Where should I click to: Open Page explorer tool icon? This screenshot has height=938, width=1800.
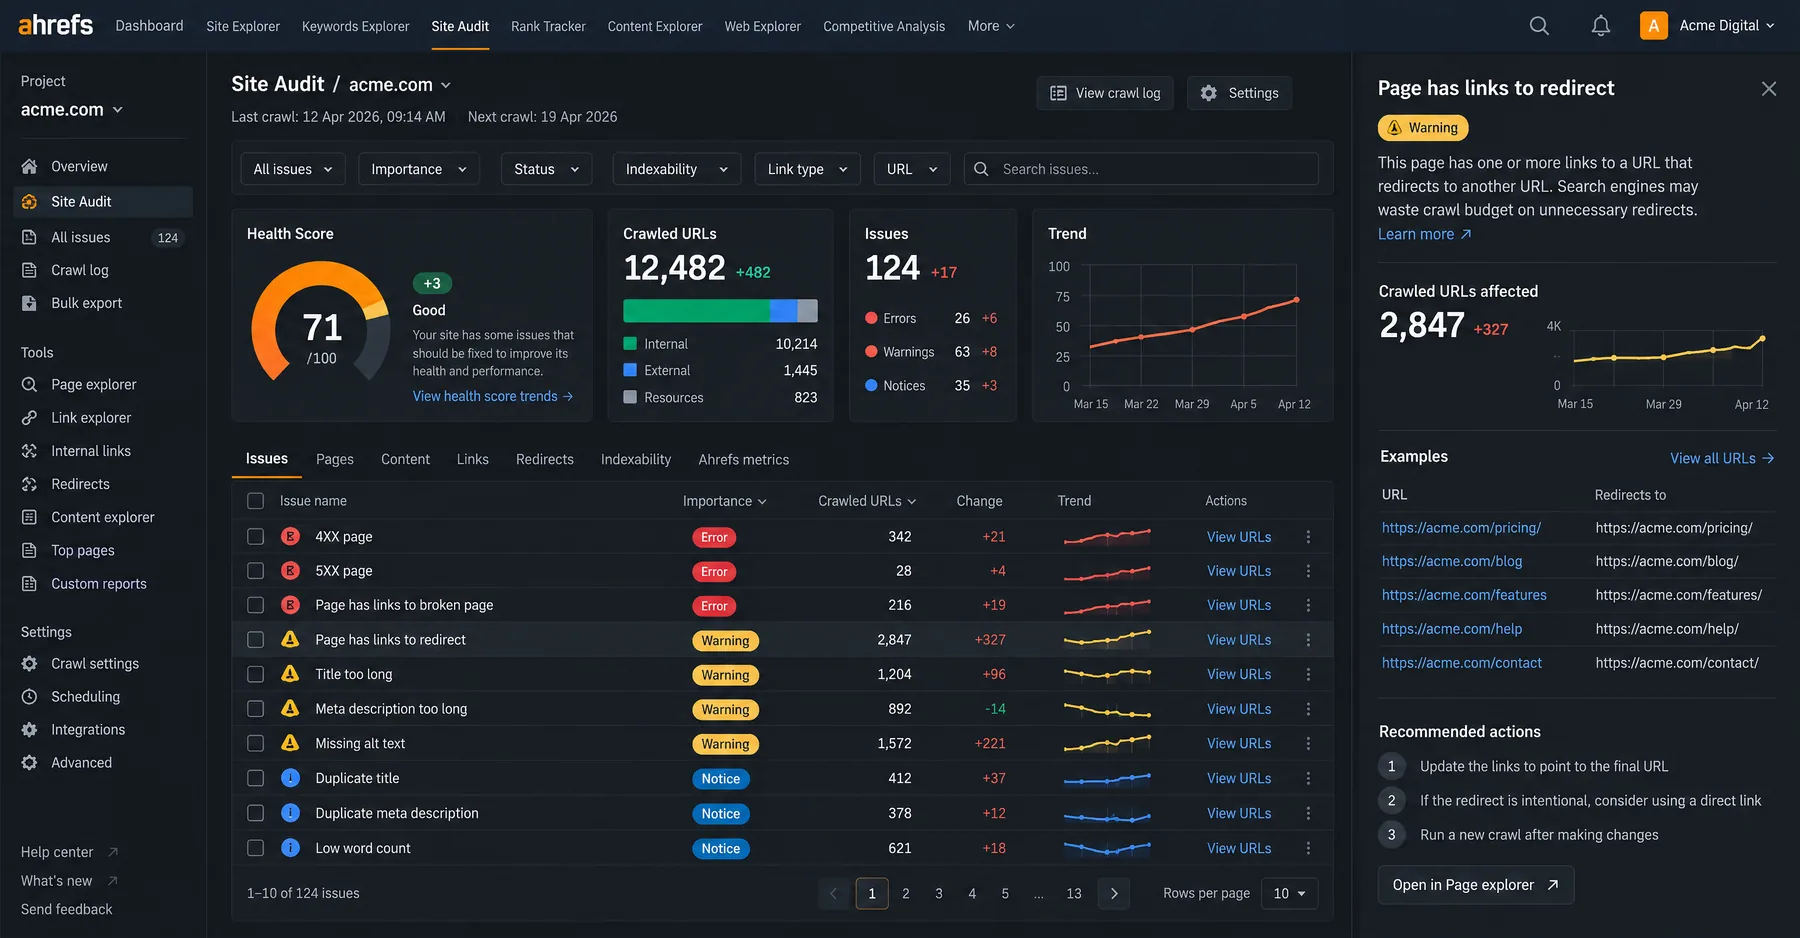point(30,384)
